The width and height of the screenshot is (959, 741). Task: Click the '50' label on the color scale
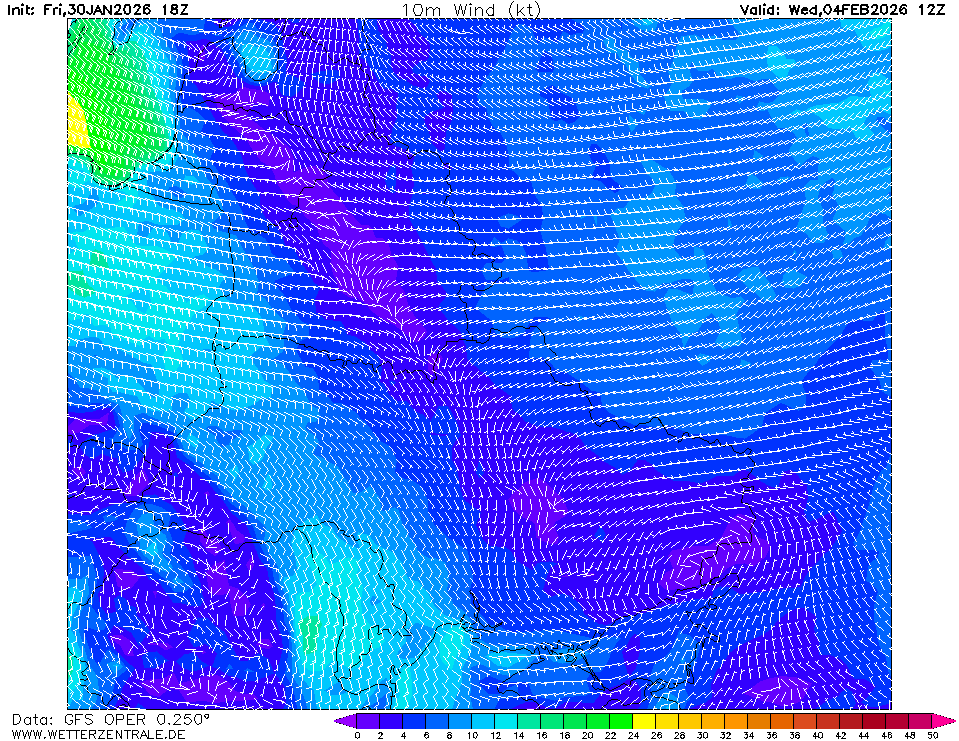coord(932,735)
